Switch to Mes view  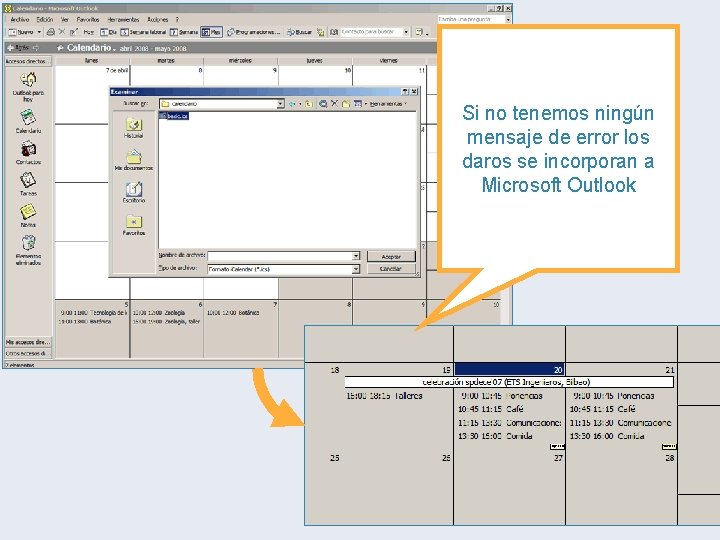click(211, 32)
